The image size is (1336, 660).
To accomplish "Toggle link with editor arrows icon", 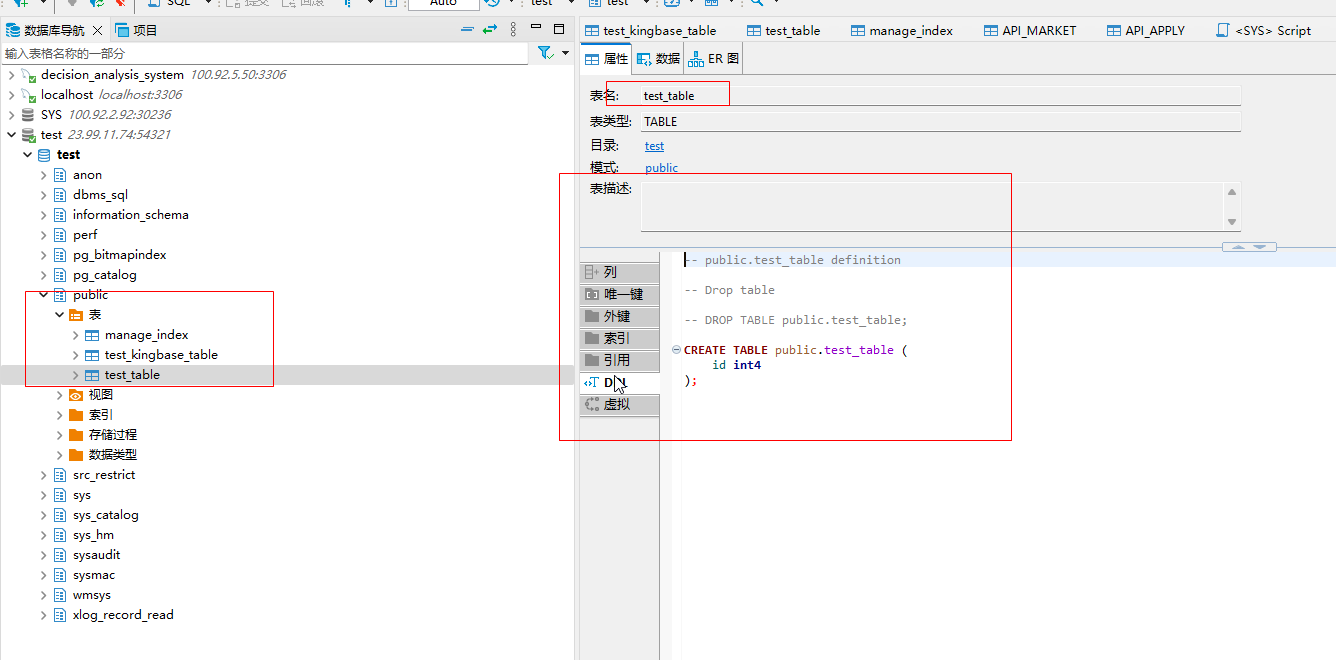I will point(490,30).
